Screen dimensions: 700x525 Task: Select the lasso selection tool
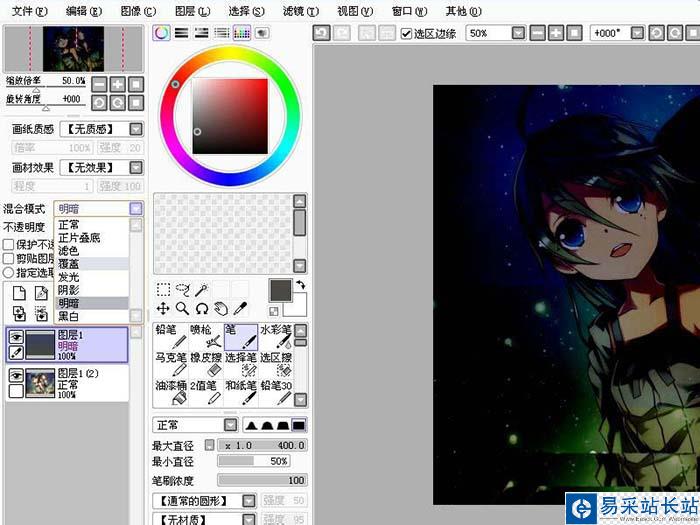[x=183, y=290]
